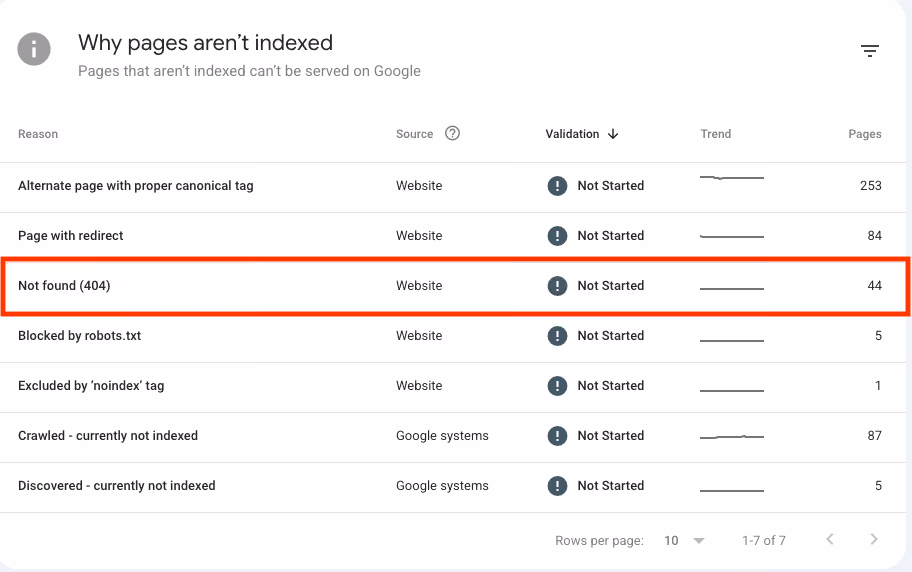Click the validation icon in Not found (404) row

pos(557,286)
